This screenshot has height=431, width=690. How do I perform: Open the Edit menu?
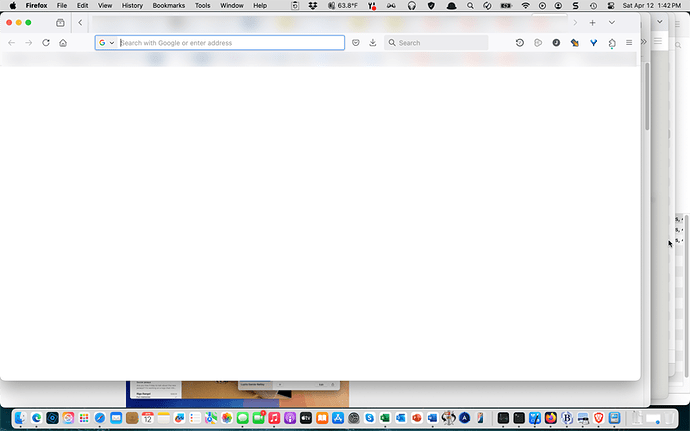(x=82, y=6)
